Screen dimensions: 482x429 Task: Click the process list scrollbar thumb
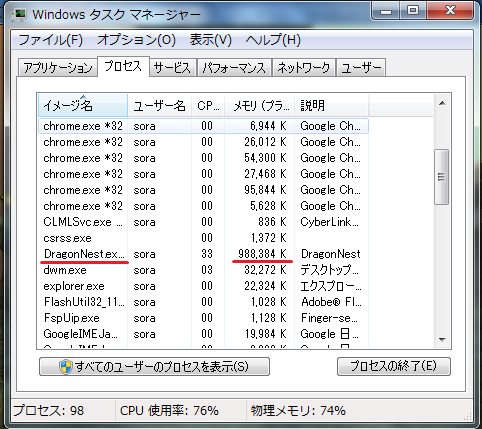442,177
